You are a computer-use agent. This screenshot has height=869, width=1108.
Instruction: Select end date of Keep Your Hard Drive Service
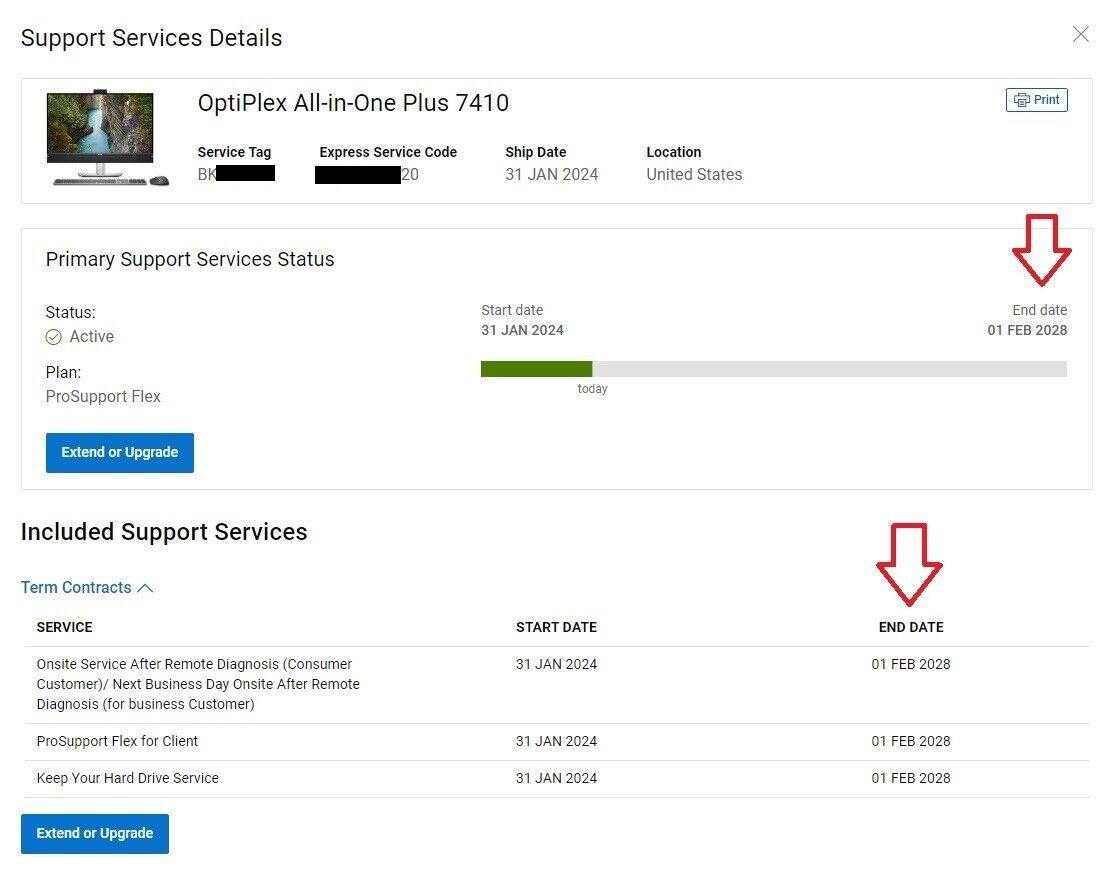pos(911,778)
